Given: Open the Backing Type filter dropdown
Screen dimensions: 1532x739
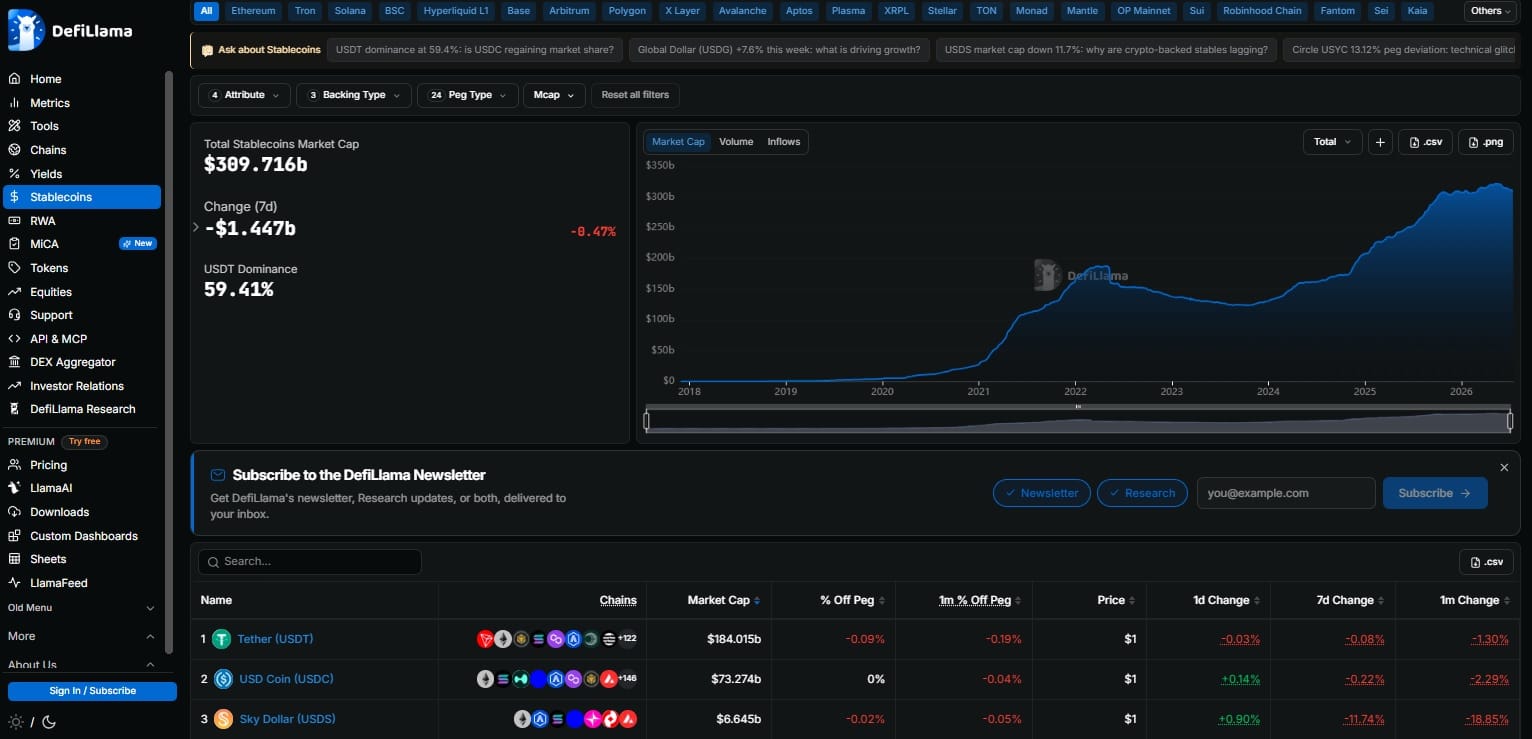Looking at the screenshot, I should pyautogui.click(x=354, y=95).
